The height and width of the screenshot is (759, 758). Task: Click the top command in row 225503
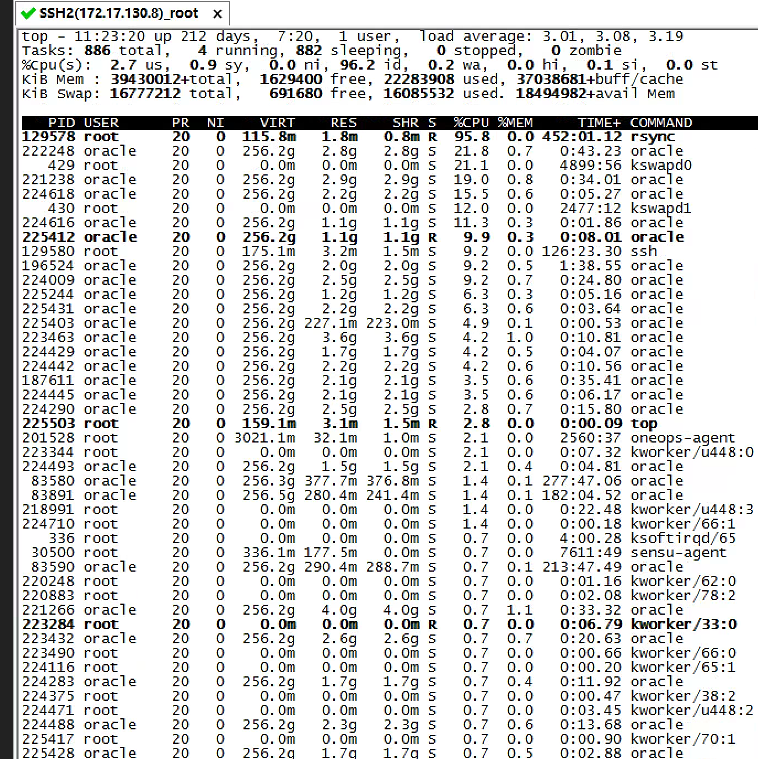tap(644, 424)
